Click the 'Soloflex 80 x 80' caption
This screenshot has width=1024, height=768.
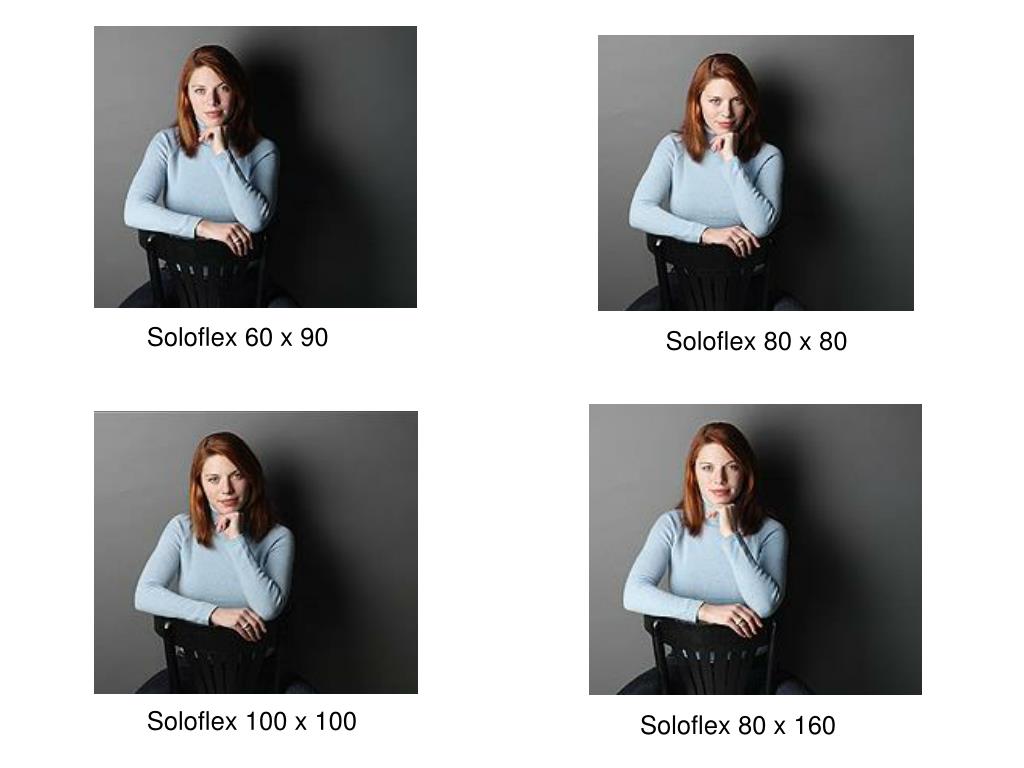tap(756, 342)
